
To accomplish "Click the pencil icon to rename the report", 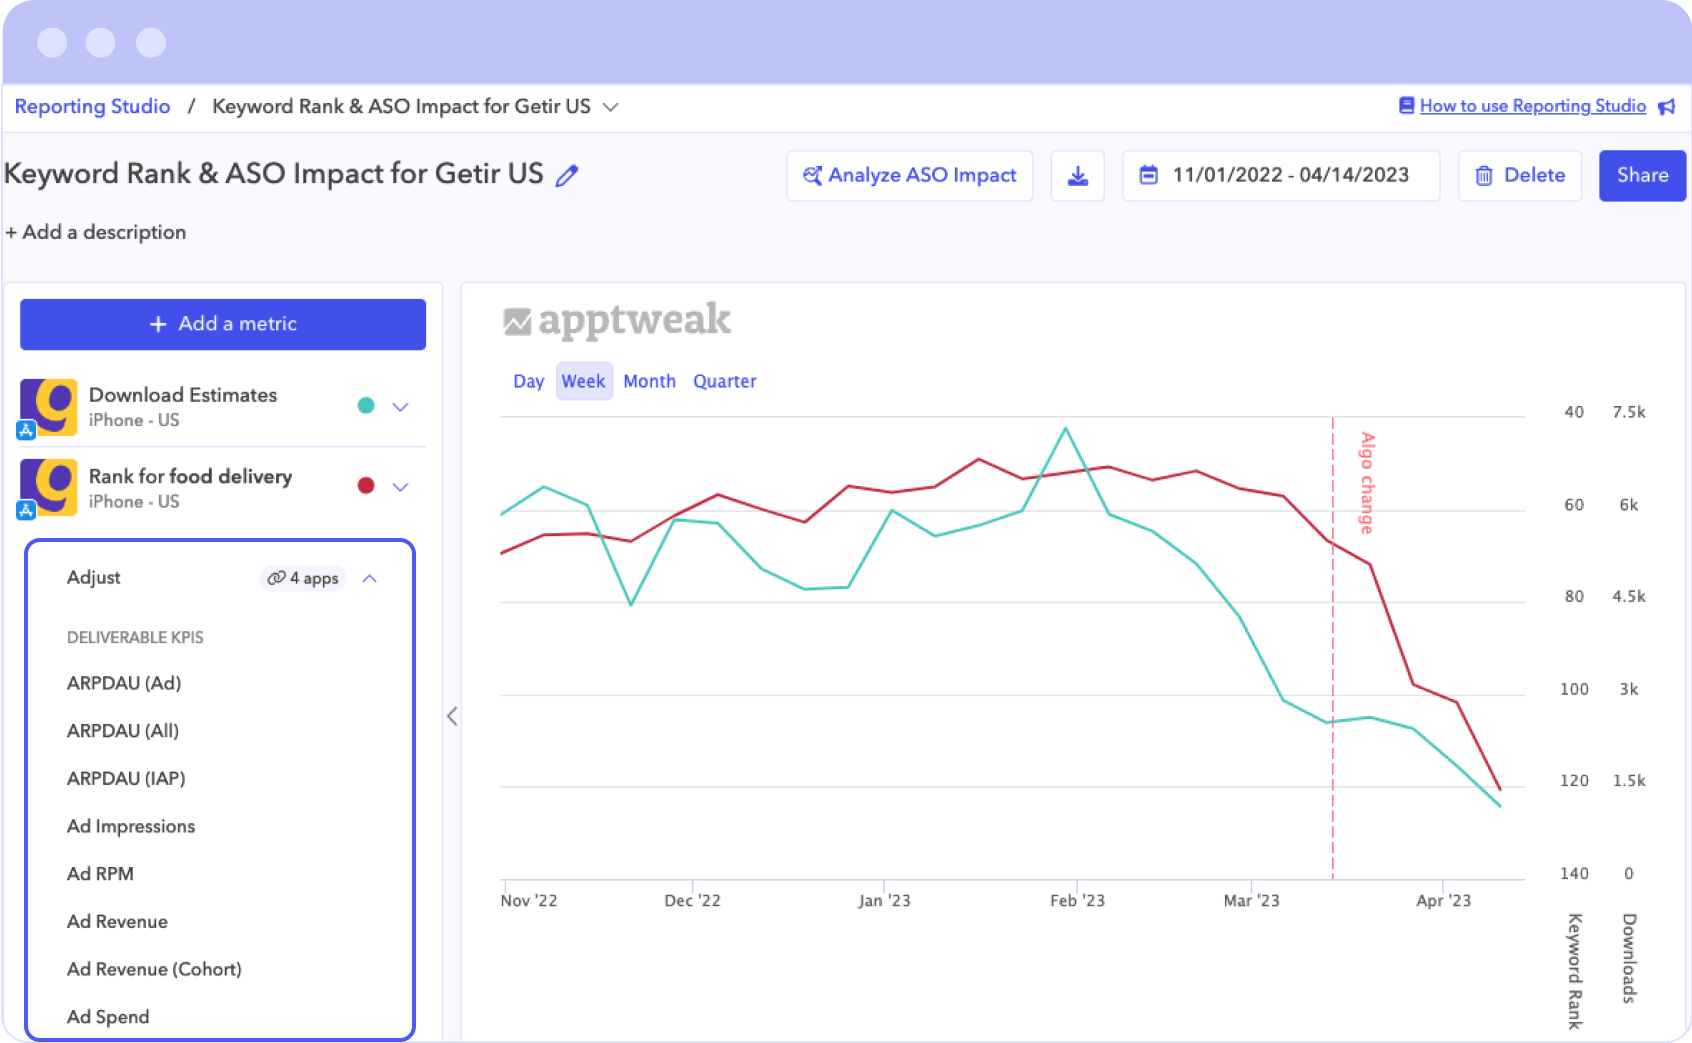I will (567, 174).
